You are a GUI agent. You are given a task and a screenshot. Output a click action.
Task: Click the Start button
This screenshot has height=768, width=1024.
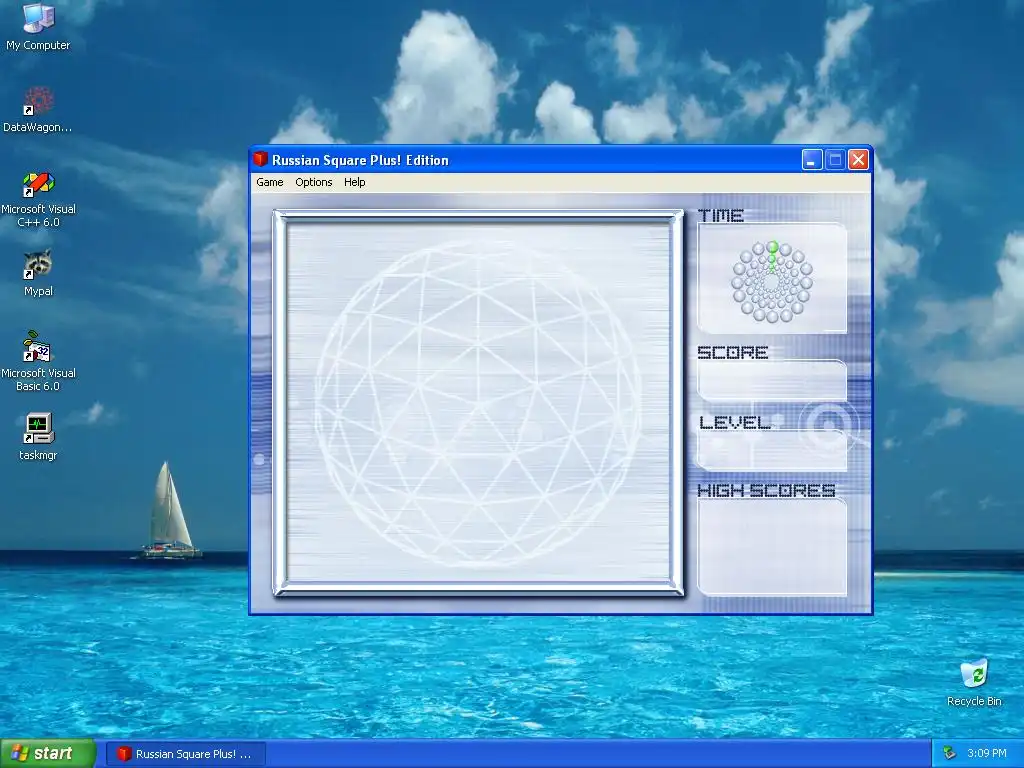(x=48, y=754)
